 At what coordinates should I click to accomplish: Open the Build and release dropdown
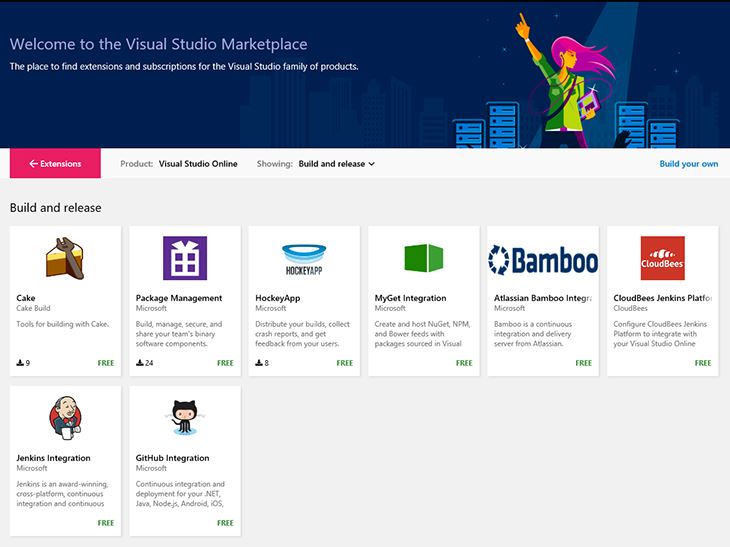coord(337,164)
